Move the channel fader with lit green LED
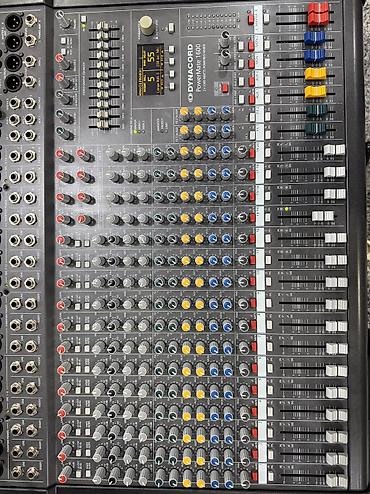 [x=323, y=216]
